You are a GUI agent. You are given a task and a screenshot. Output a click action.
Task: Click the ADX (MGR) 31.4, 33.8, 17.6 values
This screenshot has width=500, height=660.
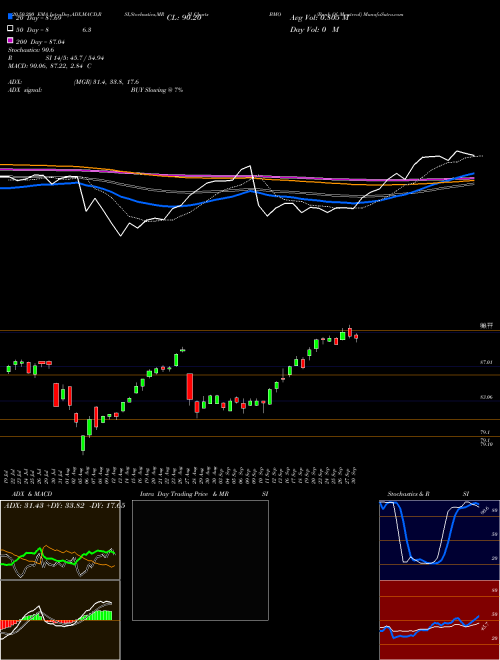tap(106, 82)
